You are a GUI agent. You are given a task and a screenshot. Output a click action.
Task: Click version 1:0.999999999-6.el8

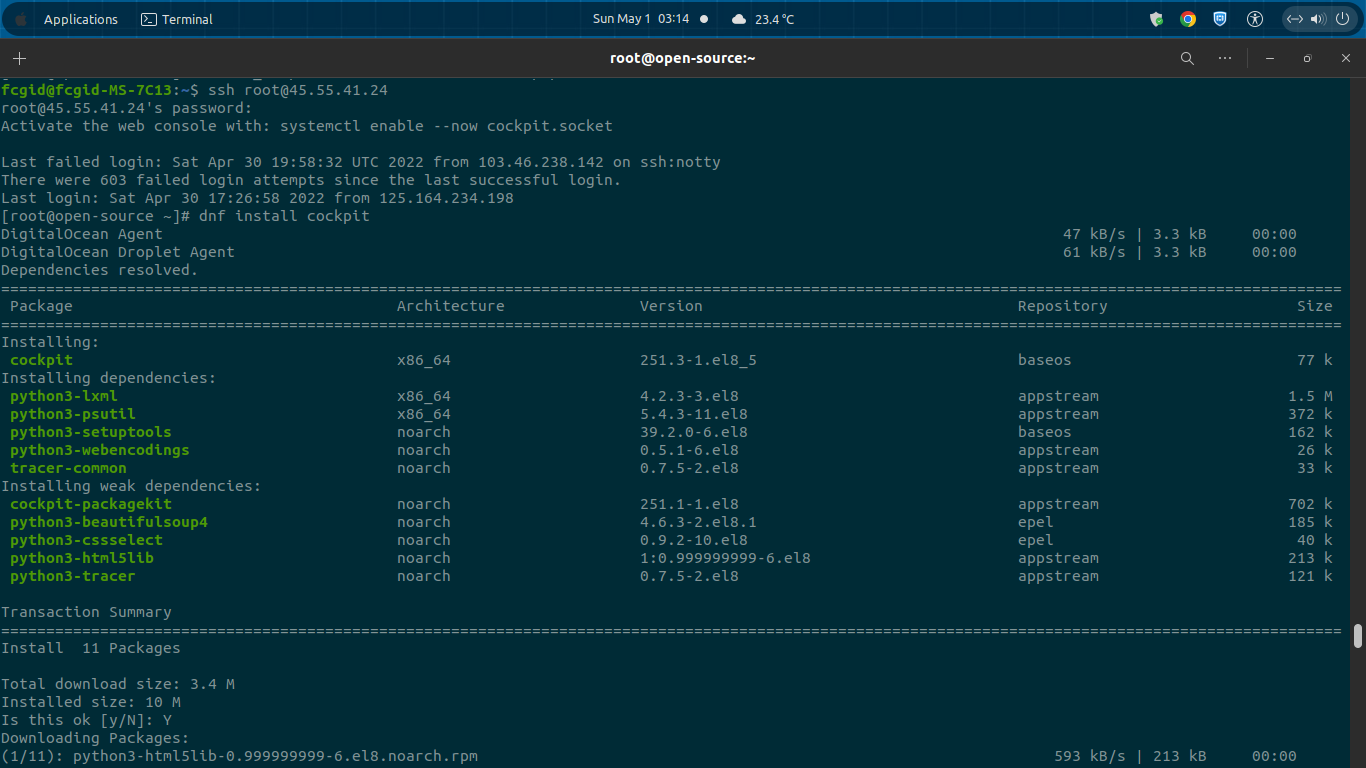click(x=725, y=558)
